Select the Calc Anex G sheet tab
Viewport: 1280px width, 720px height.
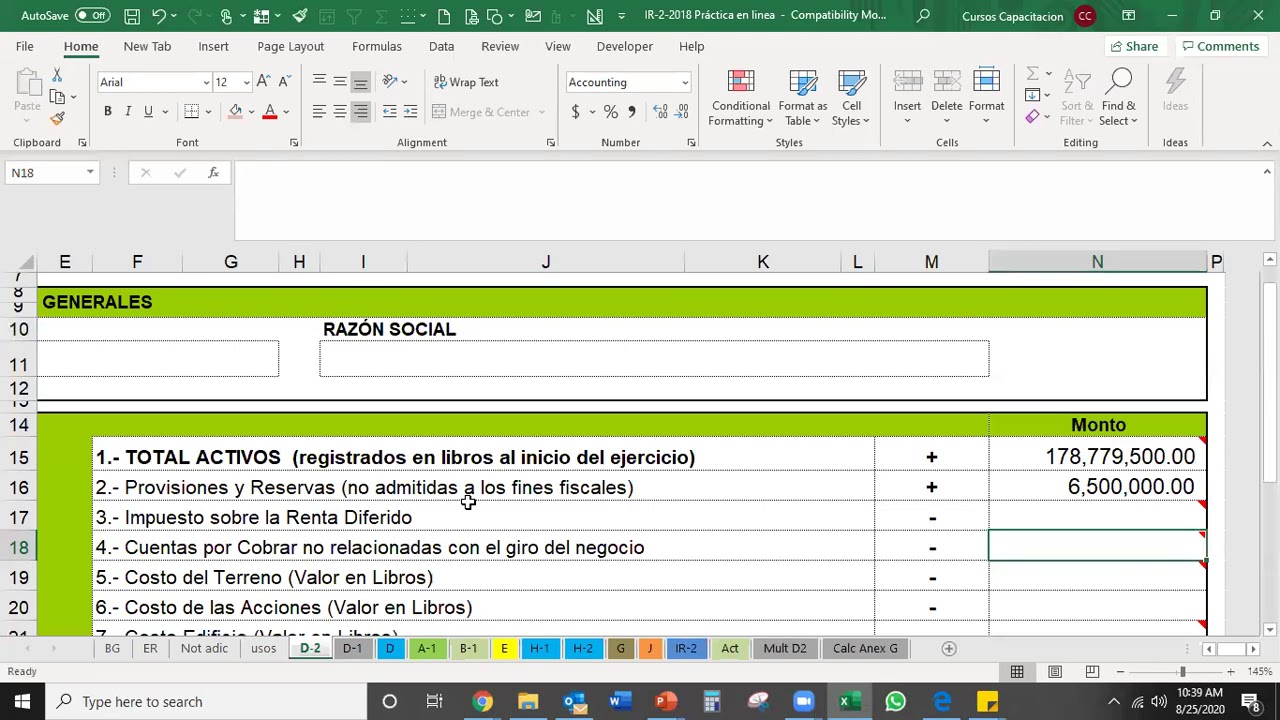pos(866,648)
